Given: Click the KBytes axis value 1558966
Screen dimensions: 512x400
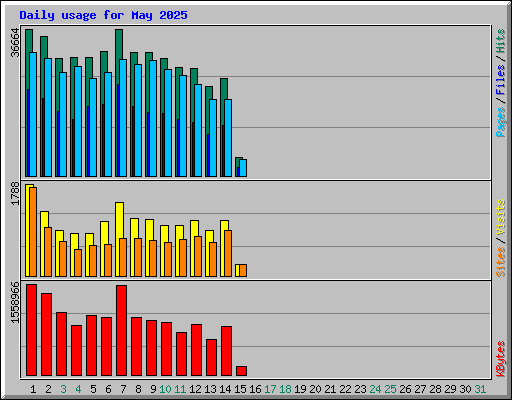Looking at the screenshot, I should (x=15, y=303).
